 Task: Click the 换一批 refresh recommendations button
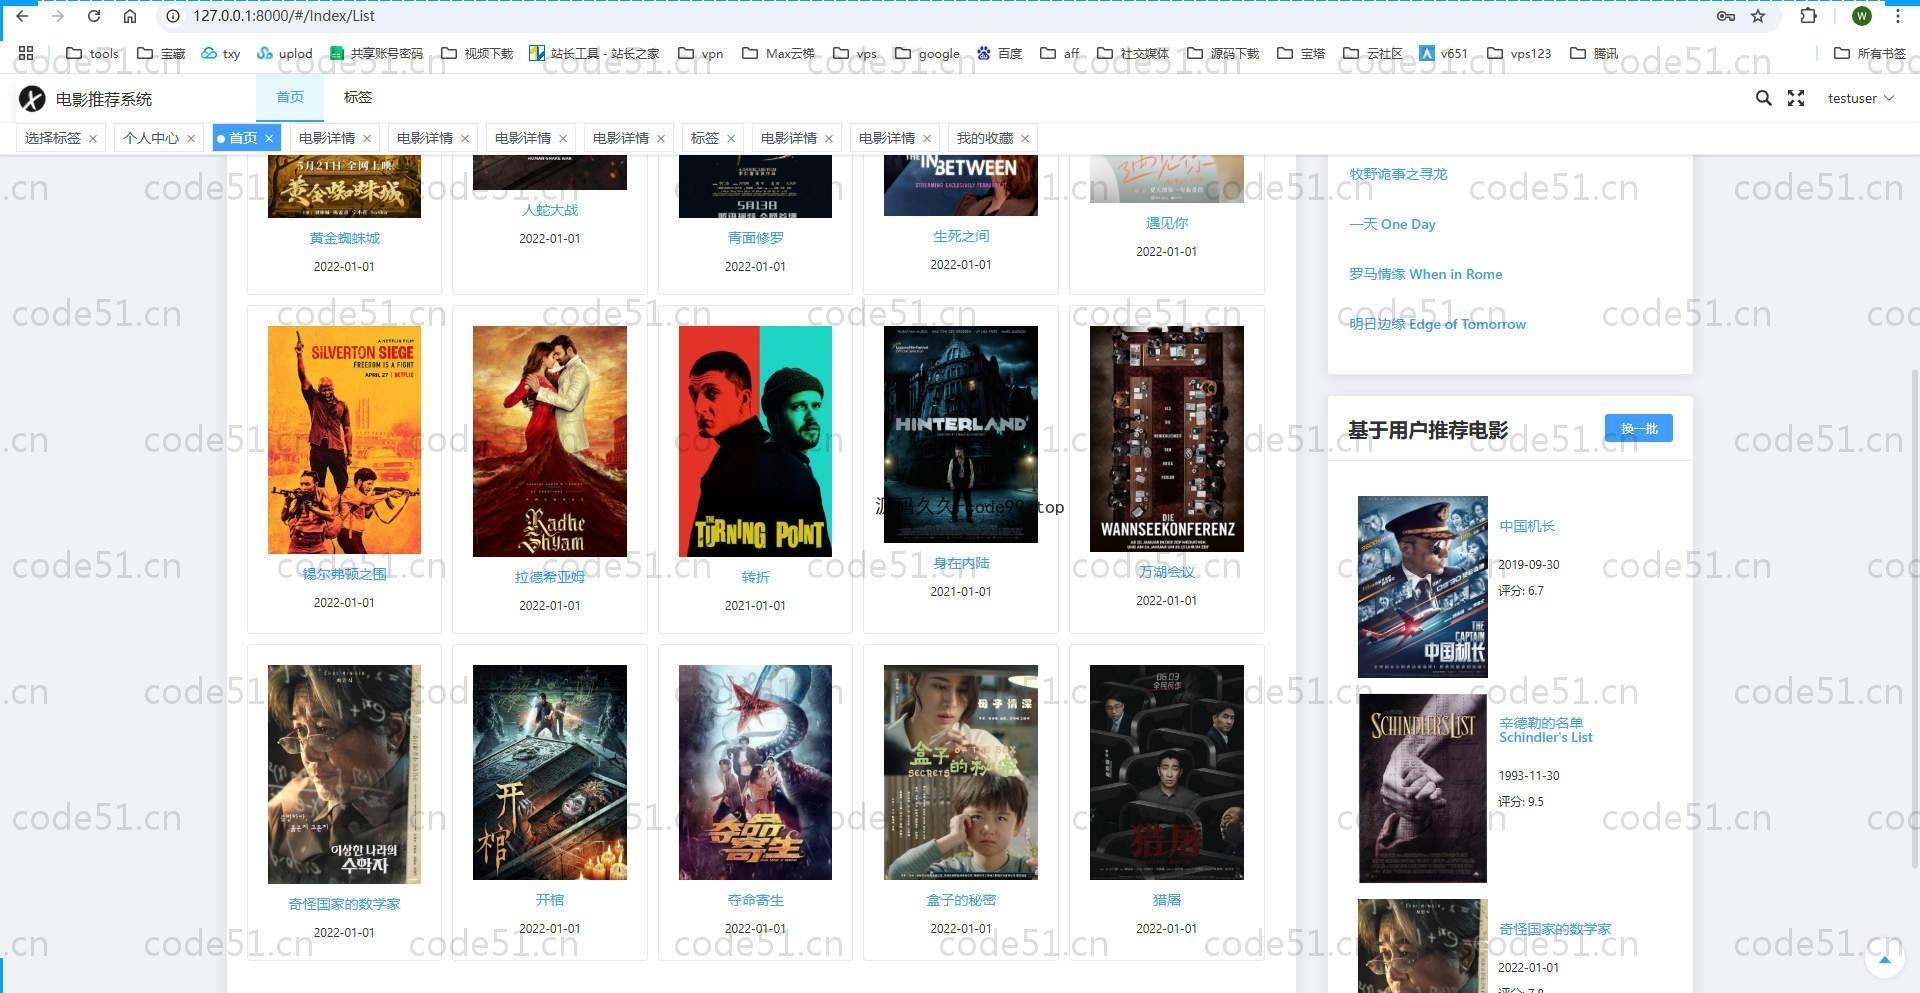tap(1638, 428)
